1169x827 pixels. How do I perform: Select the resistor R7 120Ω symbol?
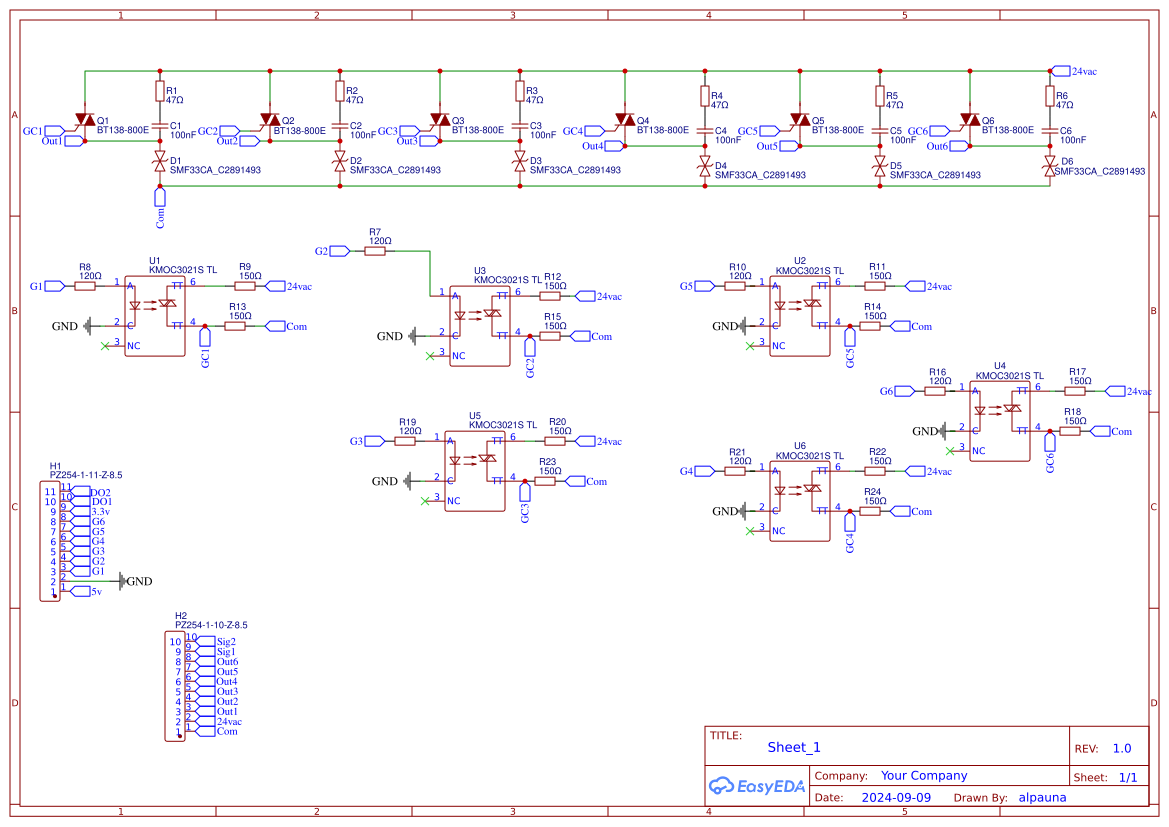(374, 250)
